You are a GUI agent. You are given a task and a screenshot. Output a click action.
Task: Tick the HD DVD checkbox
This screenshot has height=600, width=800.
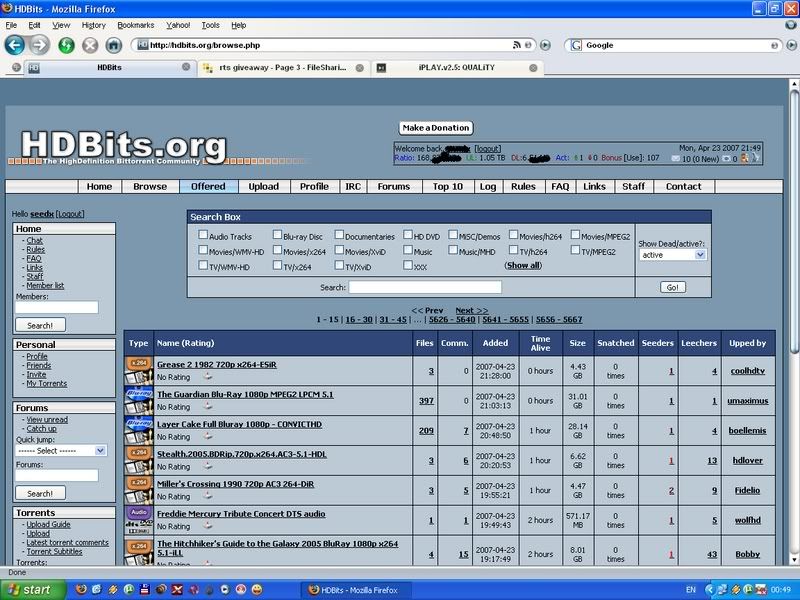coord(408,235)
